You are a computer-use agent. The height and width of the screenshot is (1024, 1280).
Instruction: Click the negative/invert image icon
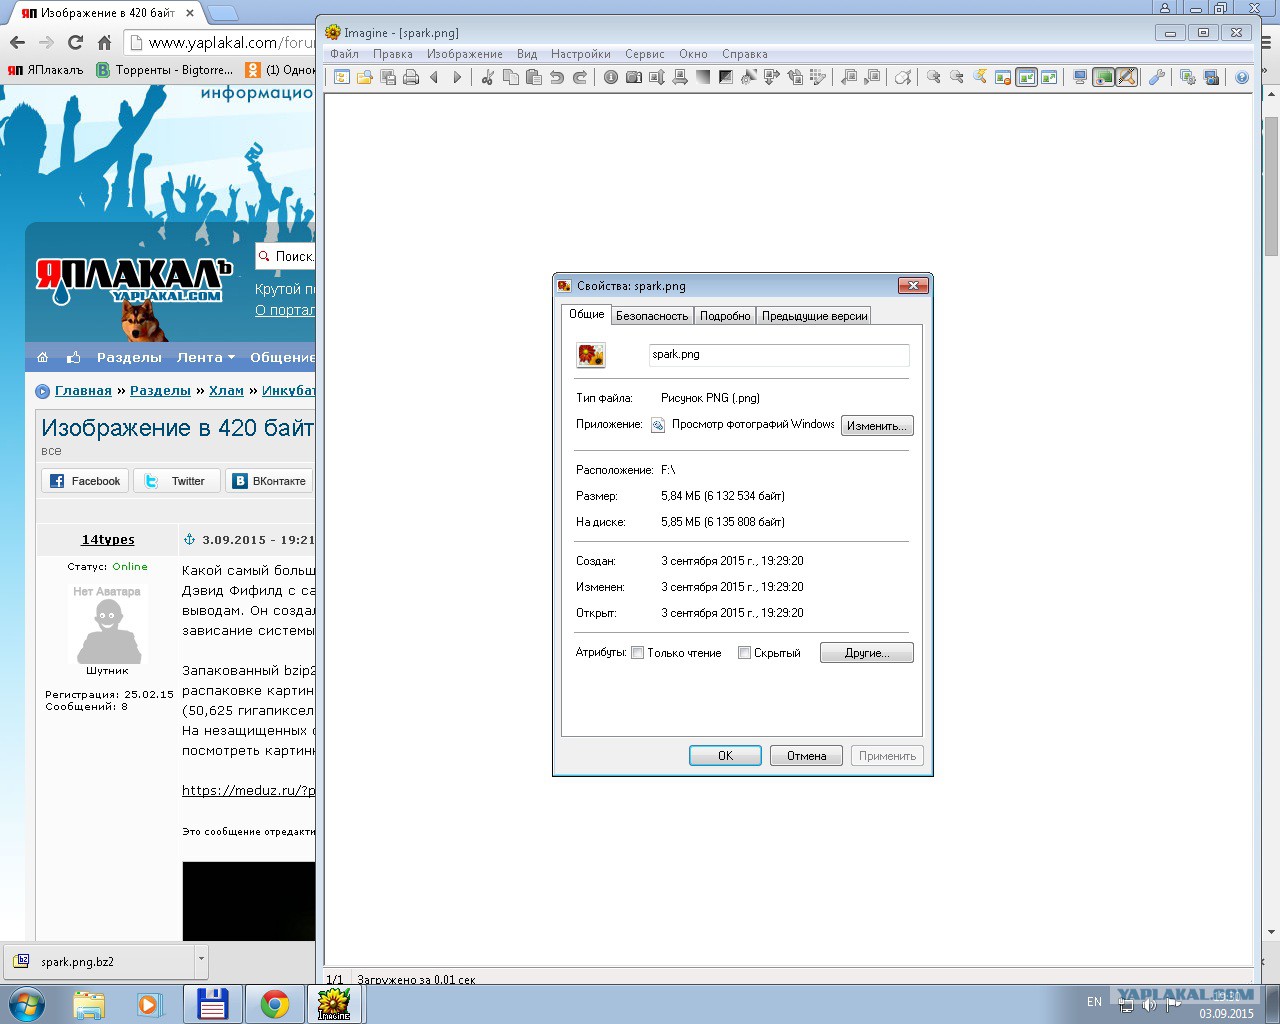[726, 77]
